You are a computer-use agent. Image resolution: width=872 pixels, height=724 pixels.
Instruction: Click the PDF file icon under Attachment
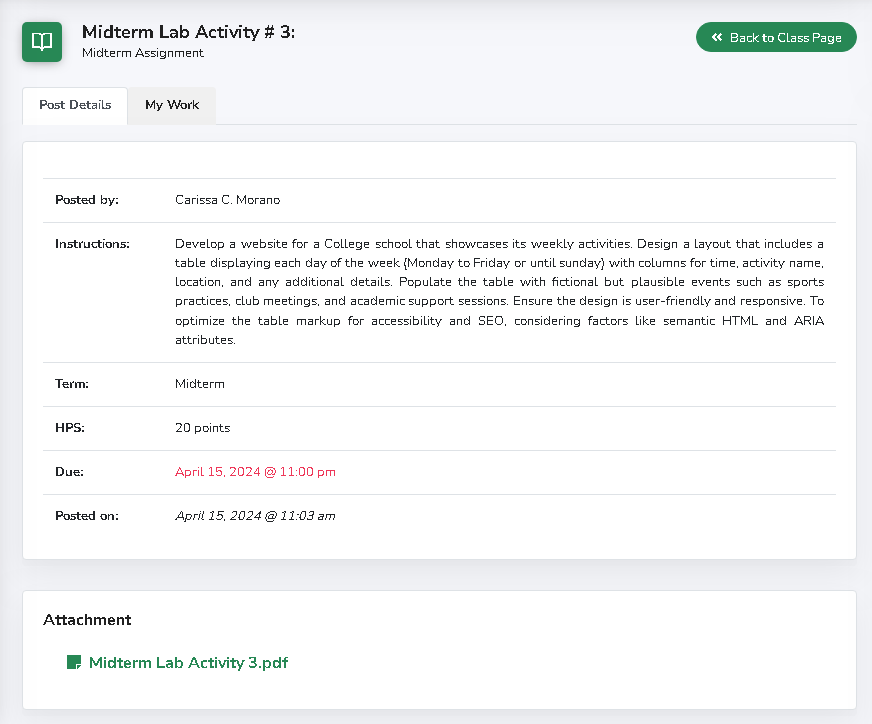click(x=73, y=662)
